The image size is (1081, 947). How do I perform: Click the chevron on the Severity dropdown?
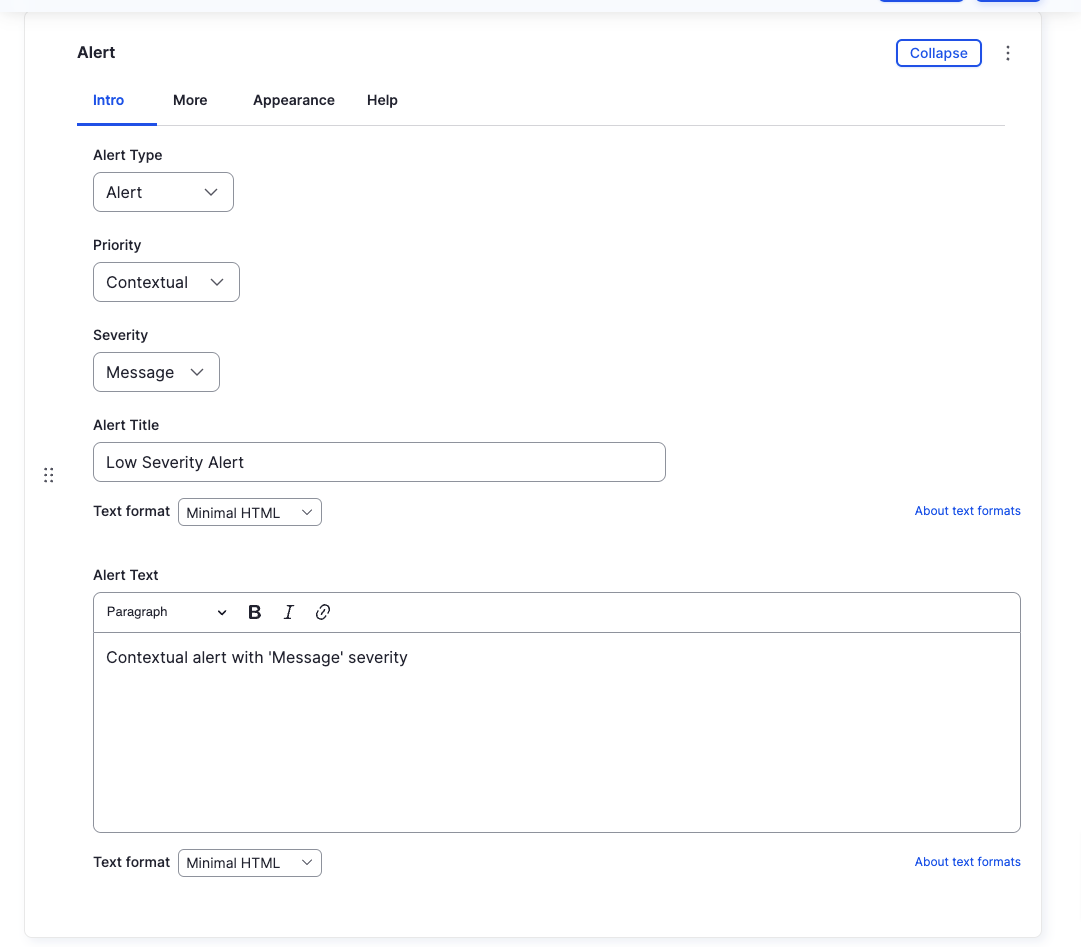coord(196,371)
